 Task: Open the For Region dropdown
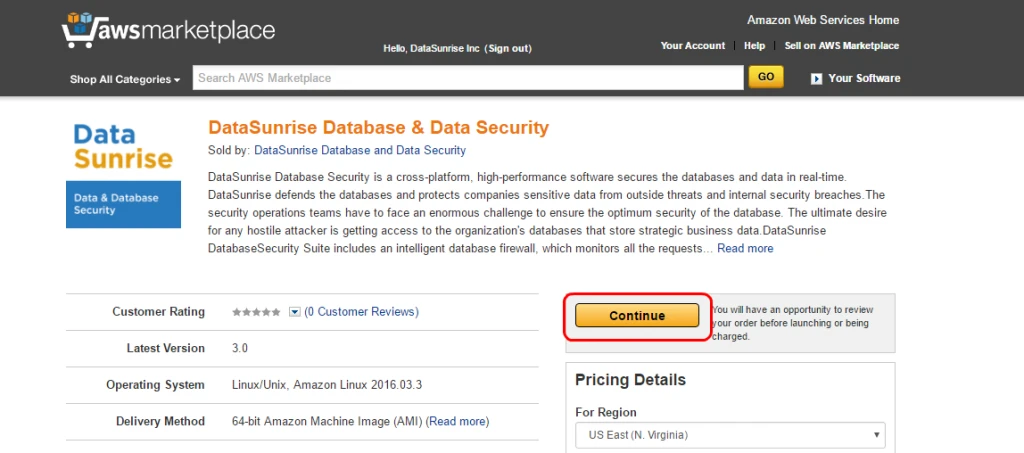coord(730,435)
